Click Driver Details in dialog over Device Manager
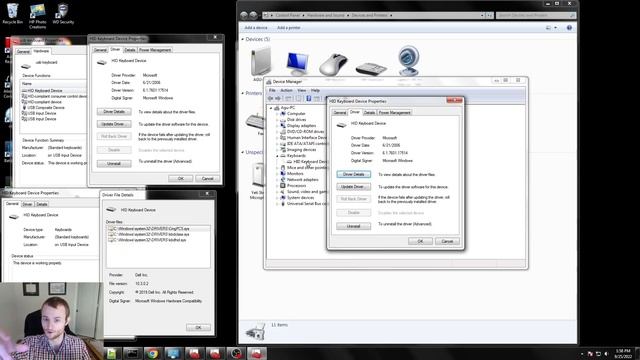 353,174
